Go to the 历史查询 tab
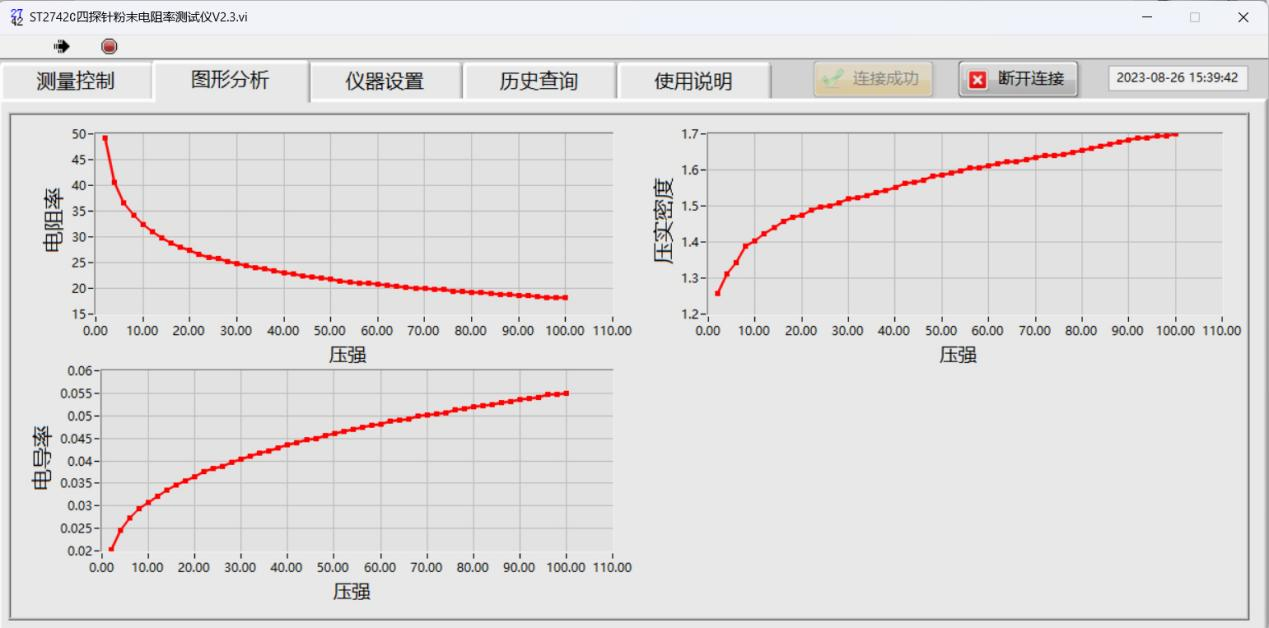 (539, 81)
